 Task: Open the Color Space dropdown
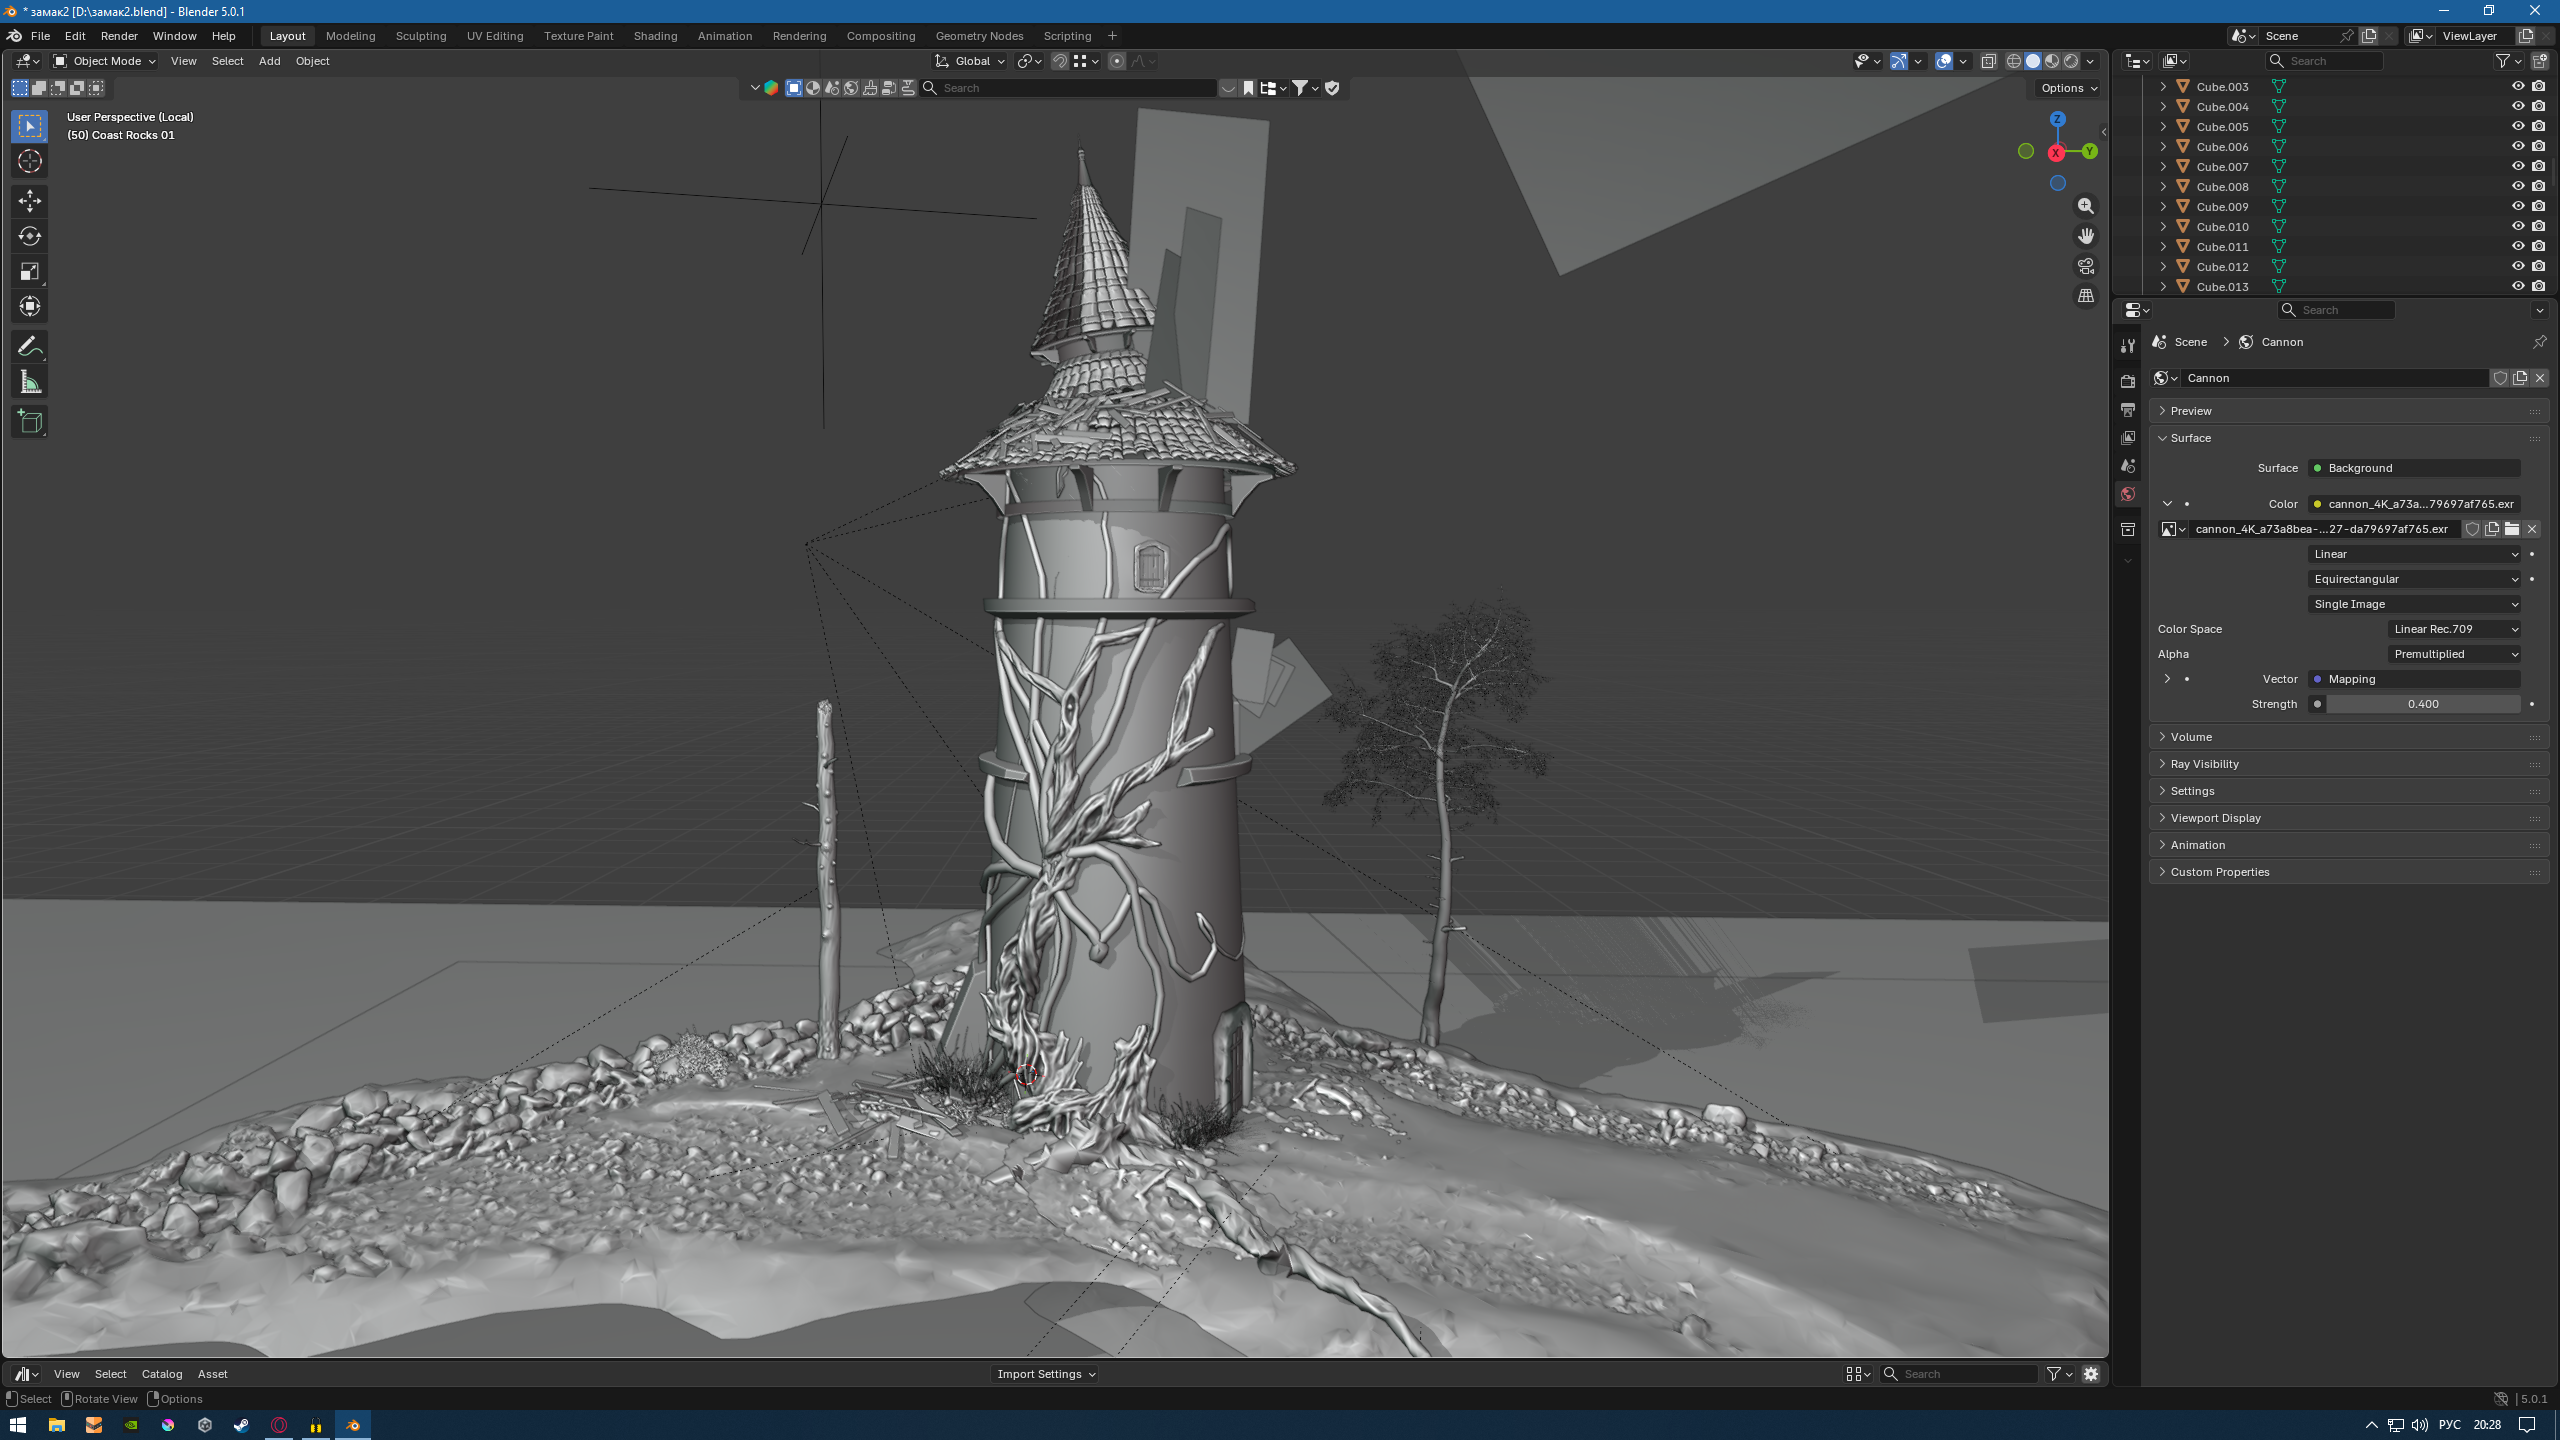click(2455, 628)
